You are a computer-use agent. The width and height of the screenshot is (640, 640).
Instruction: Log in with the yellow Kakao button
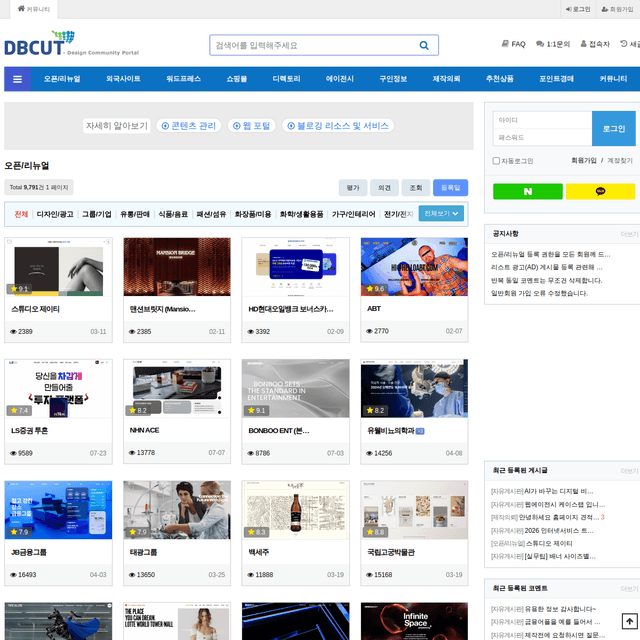pyautogui.click(x=600, y=191)
